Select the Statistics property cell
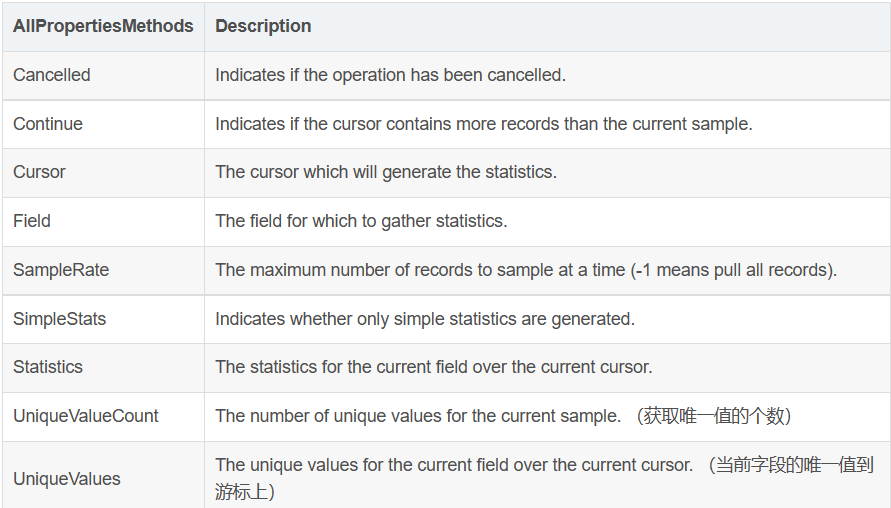This screenshot has width=891, height=508. (48, 367)
